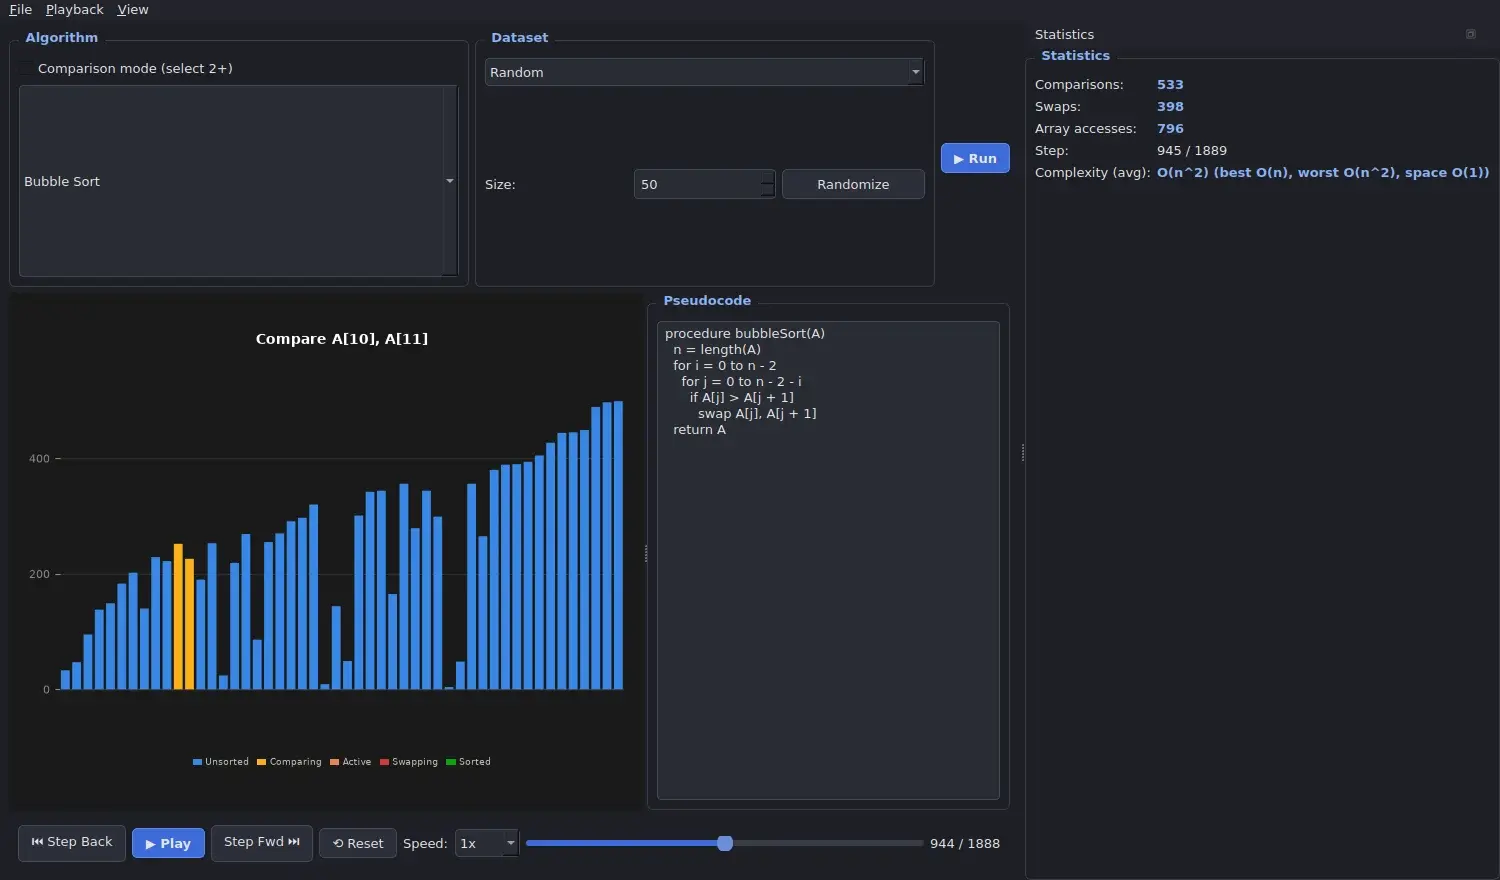Toggle Unsorted series in chart legend
Image resolution: width=1500 pixels, height=880 pixels.
tap(221, 762)
